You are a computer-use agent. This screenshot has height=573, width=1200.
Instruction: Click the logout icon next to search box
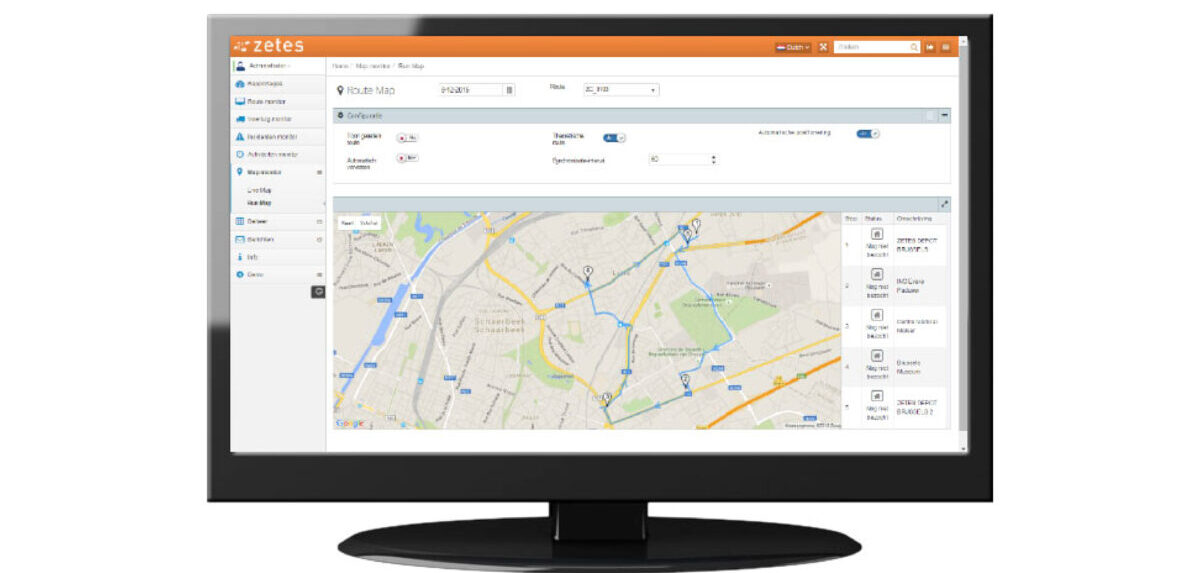coord(929,47)
